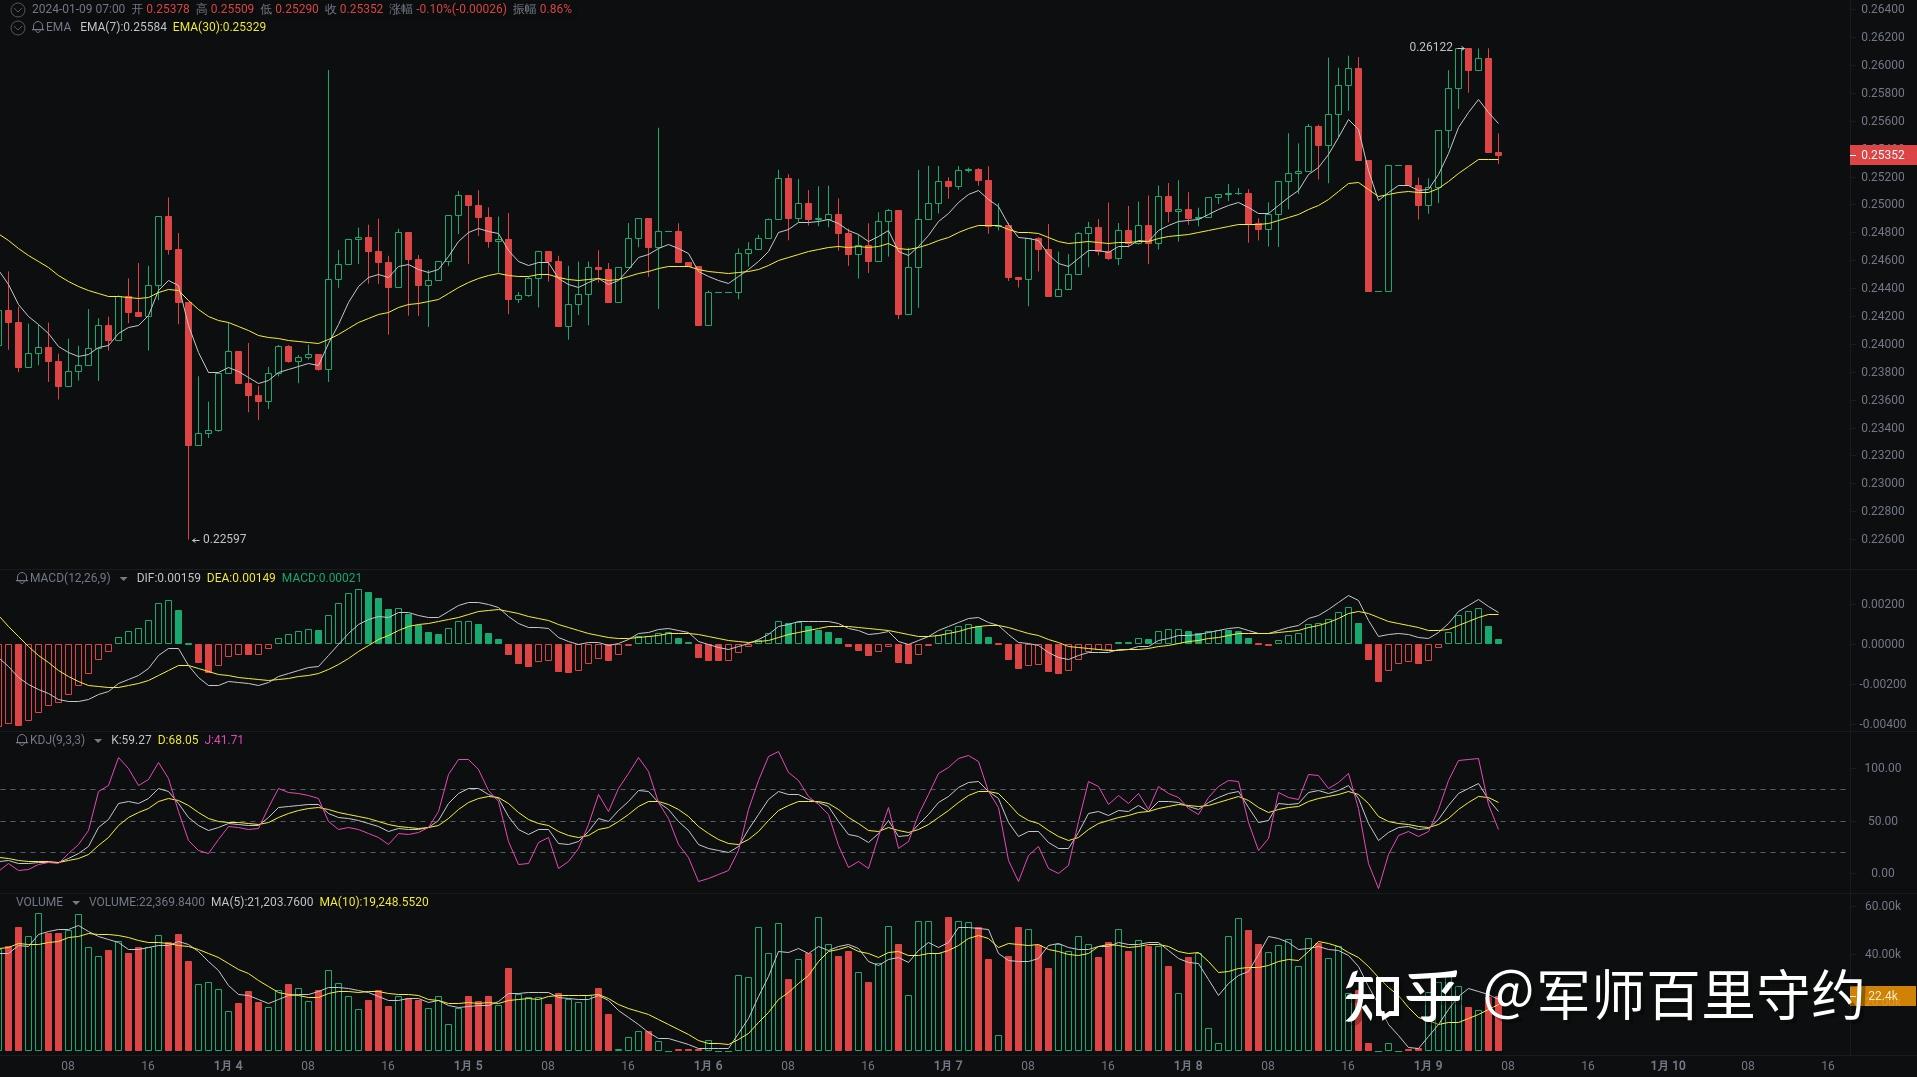Image resolution: width=1917 pixels, height=1077 pixels.
Task: Click the KDJ axis 50.00 label
Action: (1882, 821)
